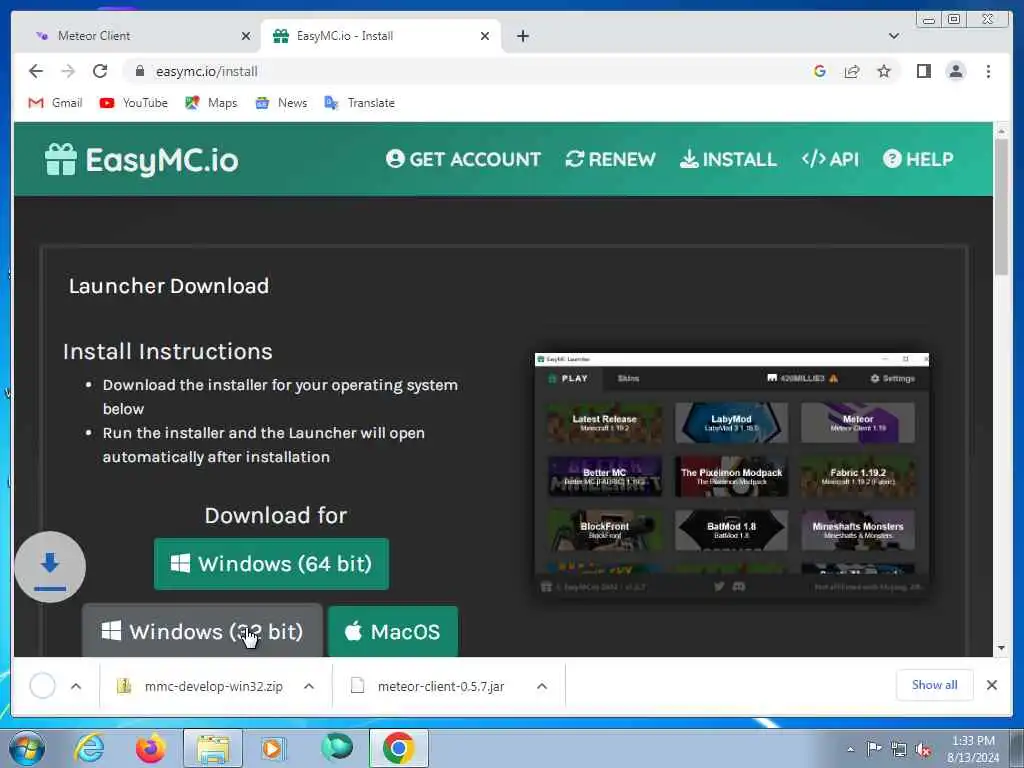1024x768 pixels.
Task: Download the Windows (64 bit) installer
Action: tap(271, 564)
